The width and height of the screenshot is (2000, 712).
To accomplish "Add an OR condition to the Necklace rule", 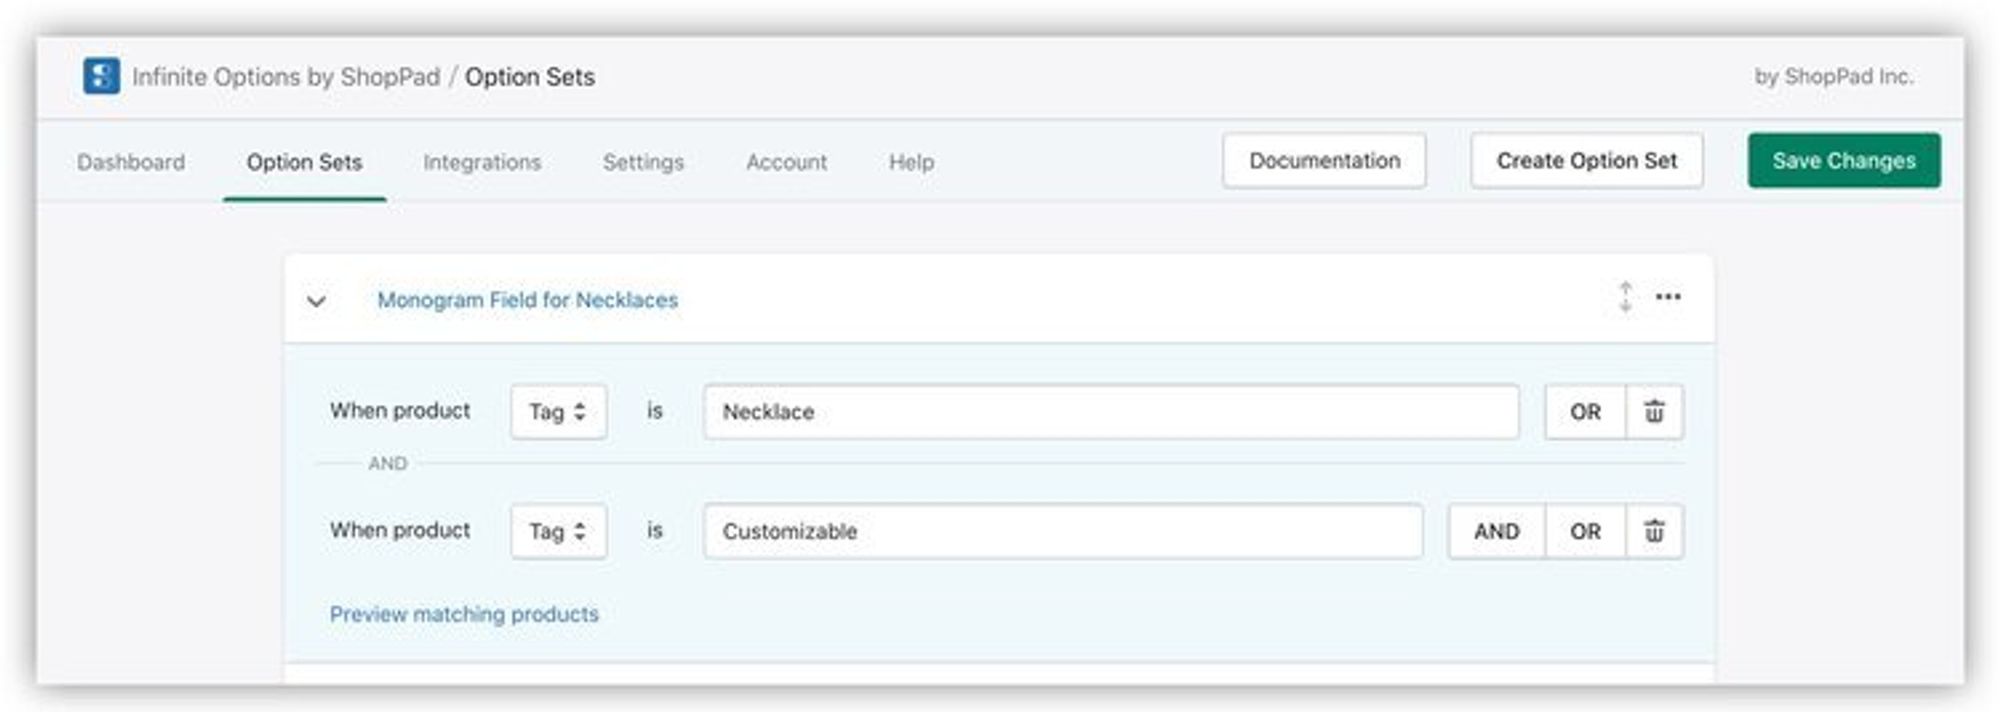I will pyautogui.click(x=1585, y=411).
